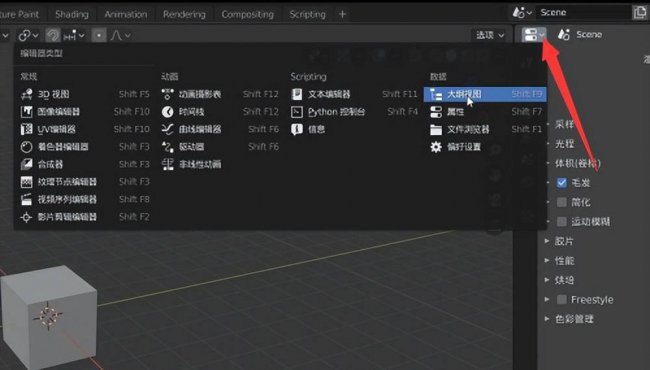The width and height of the screenshot is (650, 370).
Task: Choose 图像编辑器 from the editor menu
Action: pos(85,111)
